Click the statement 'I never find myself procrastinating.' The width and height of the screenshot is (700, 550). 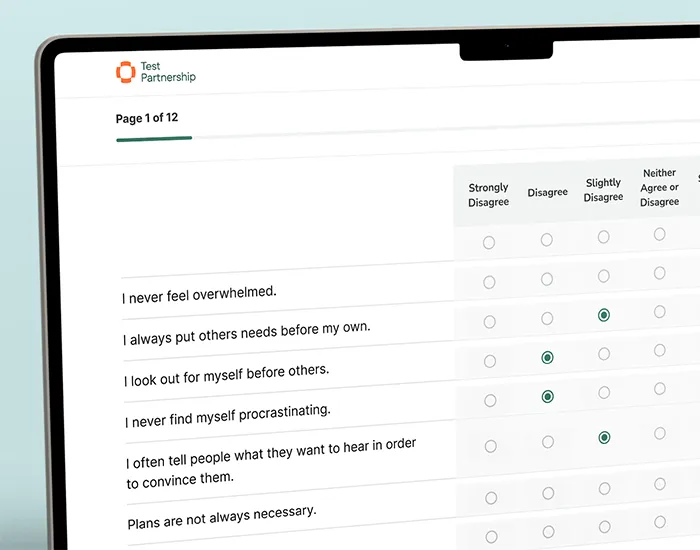(x=228, y=416)
